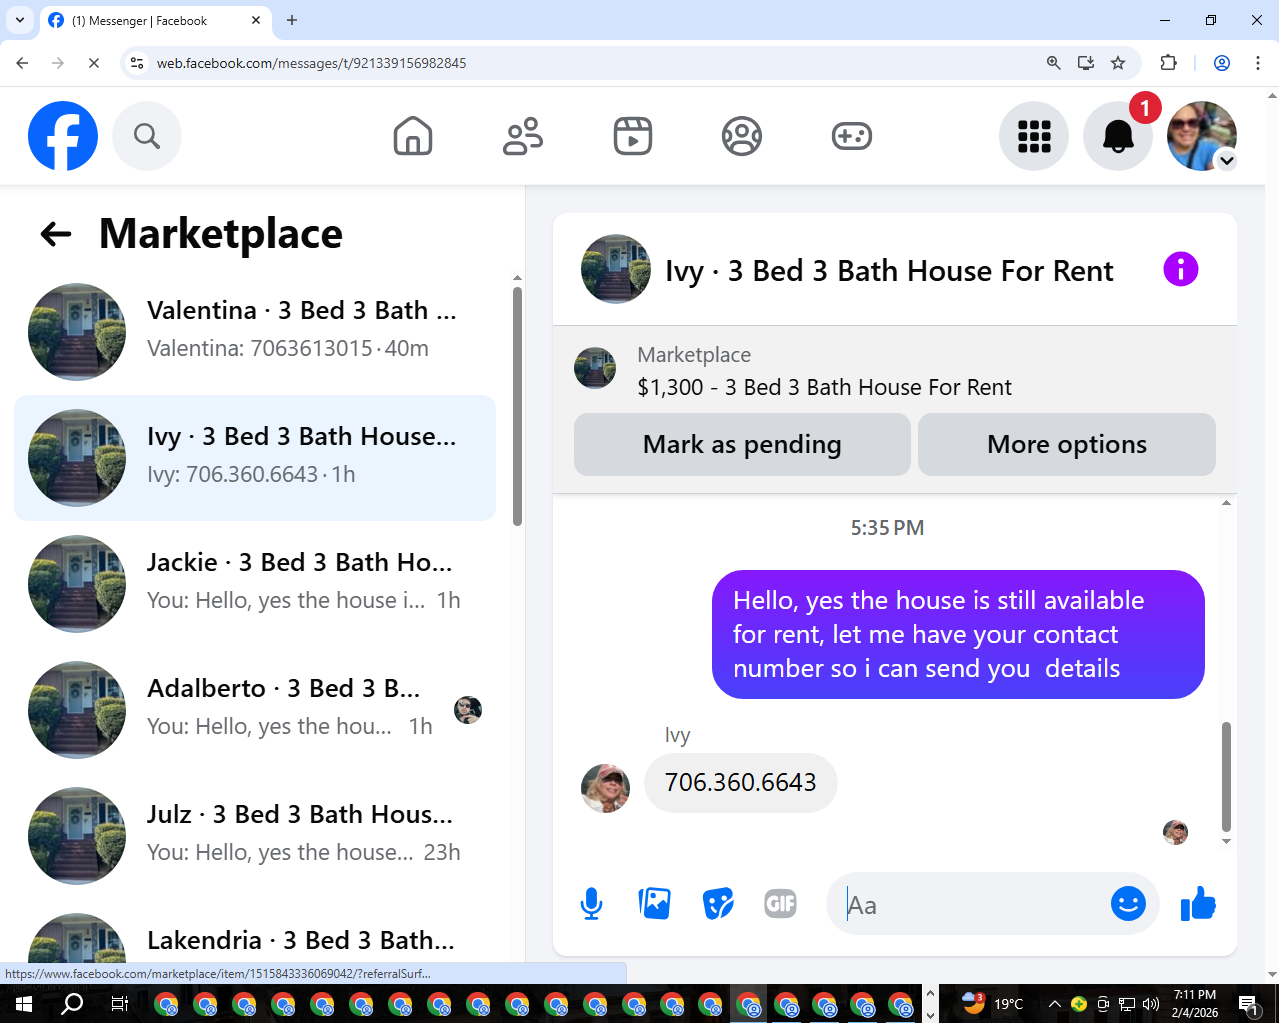Click More options button

(1067, 445)
